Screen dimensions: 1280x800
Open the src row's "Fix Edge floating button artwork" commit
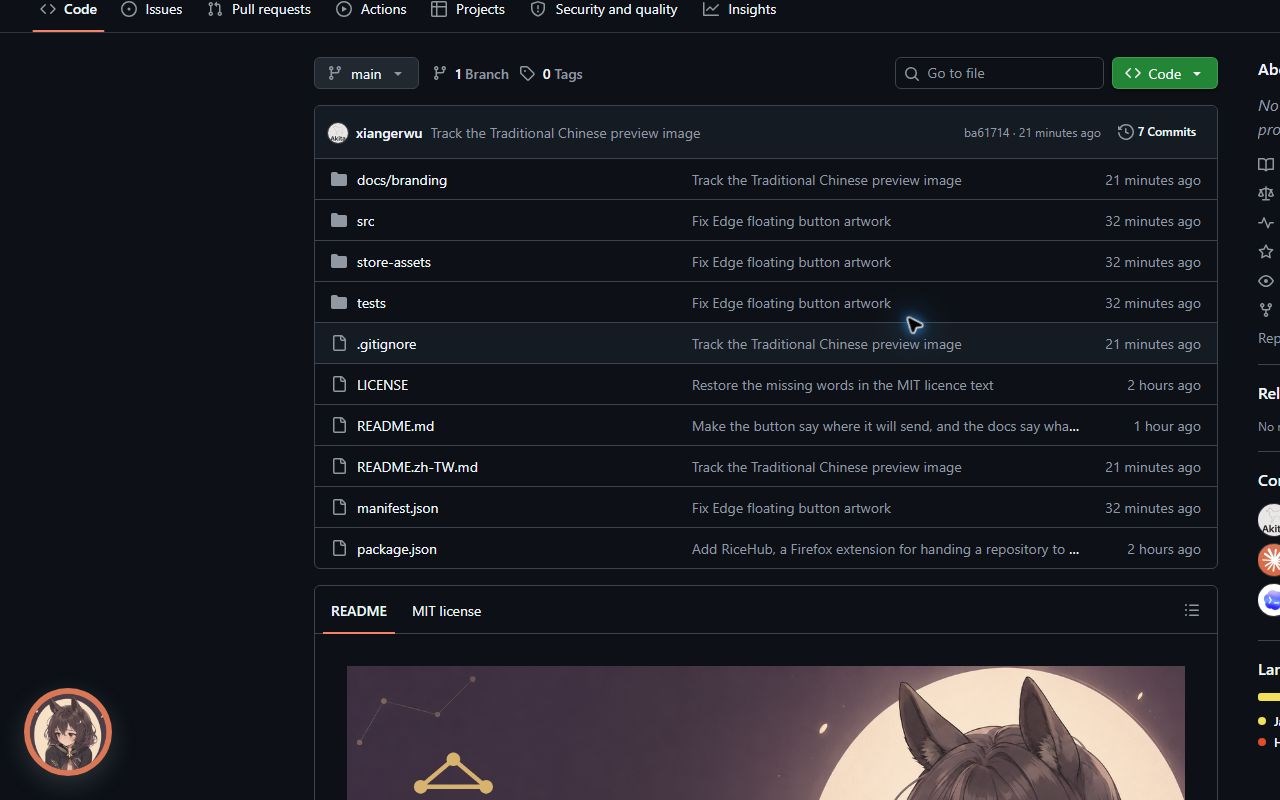791,221
